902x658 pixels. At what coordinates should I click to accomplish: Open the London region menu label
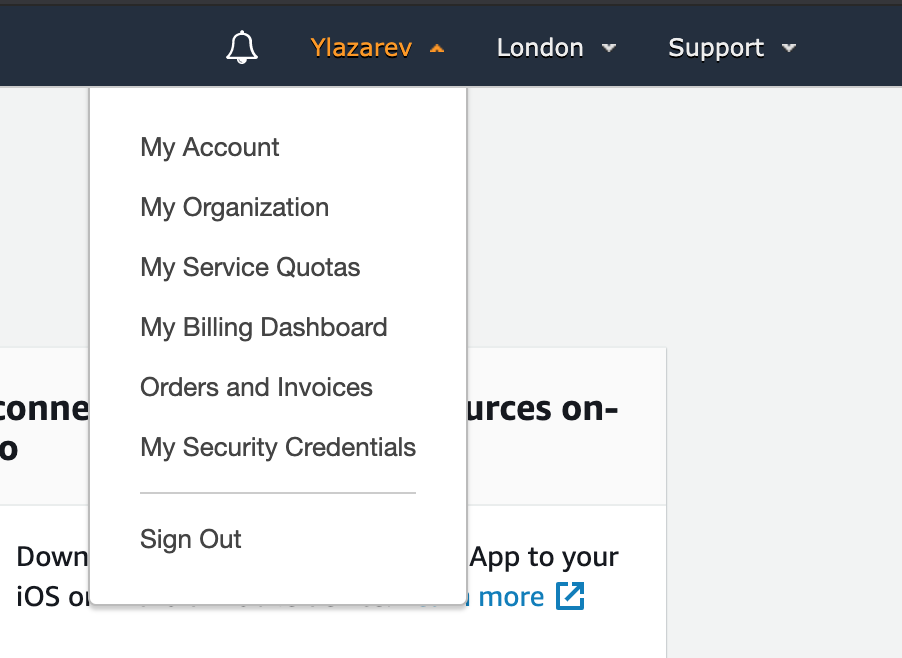[540, 48]
